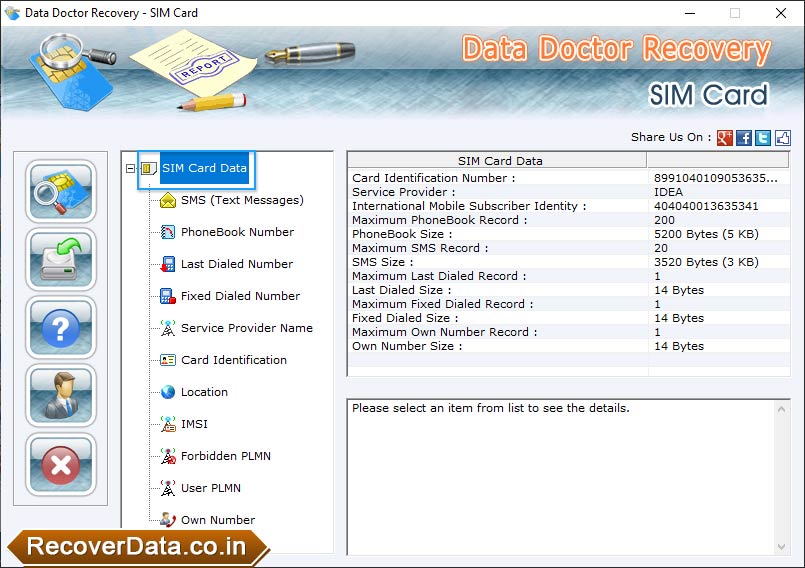Click the IMSI tower icon
This screenshot has width=805, height=568.
tap(168, 424)
